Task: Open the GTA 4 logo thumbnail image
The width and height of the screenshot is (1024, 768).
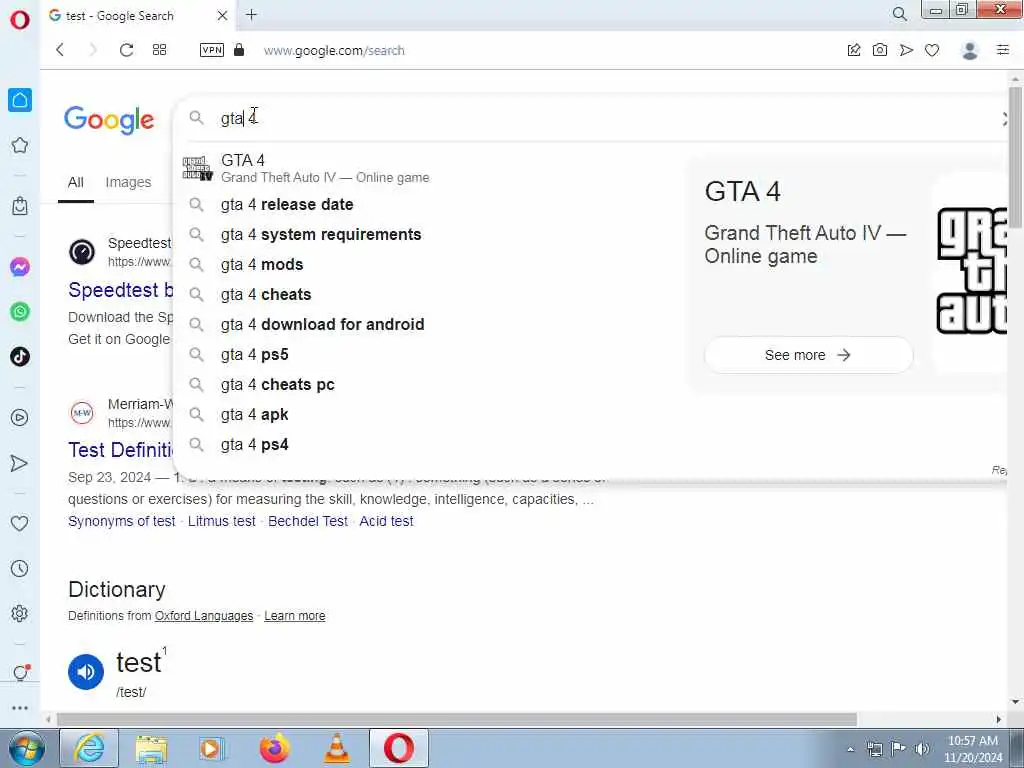Action: tap(972, 271)
